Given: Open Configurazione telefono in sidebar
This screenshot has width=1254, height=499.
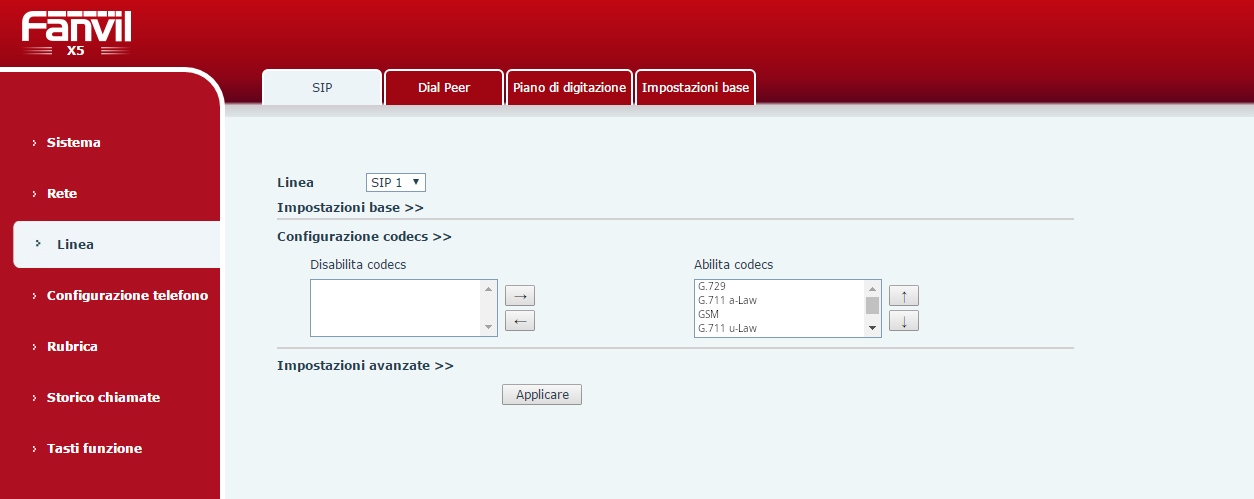Looking at the screenshot, I should pos(127,295).
